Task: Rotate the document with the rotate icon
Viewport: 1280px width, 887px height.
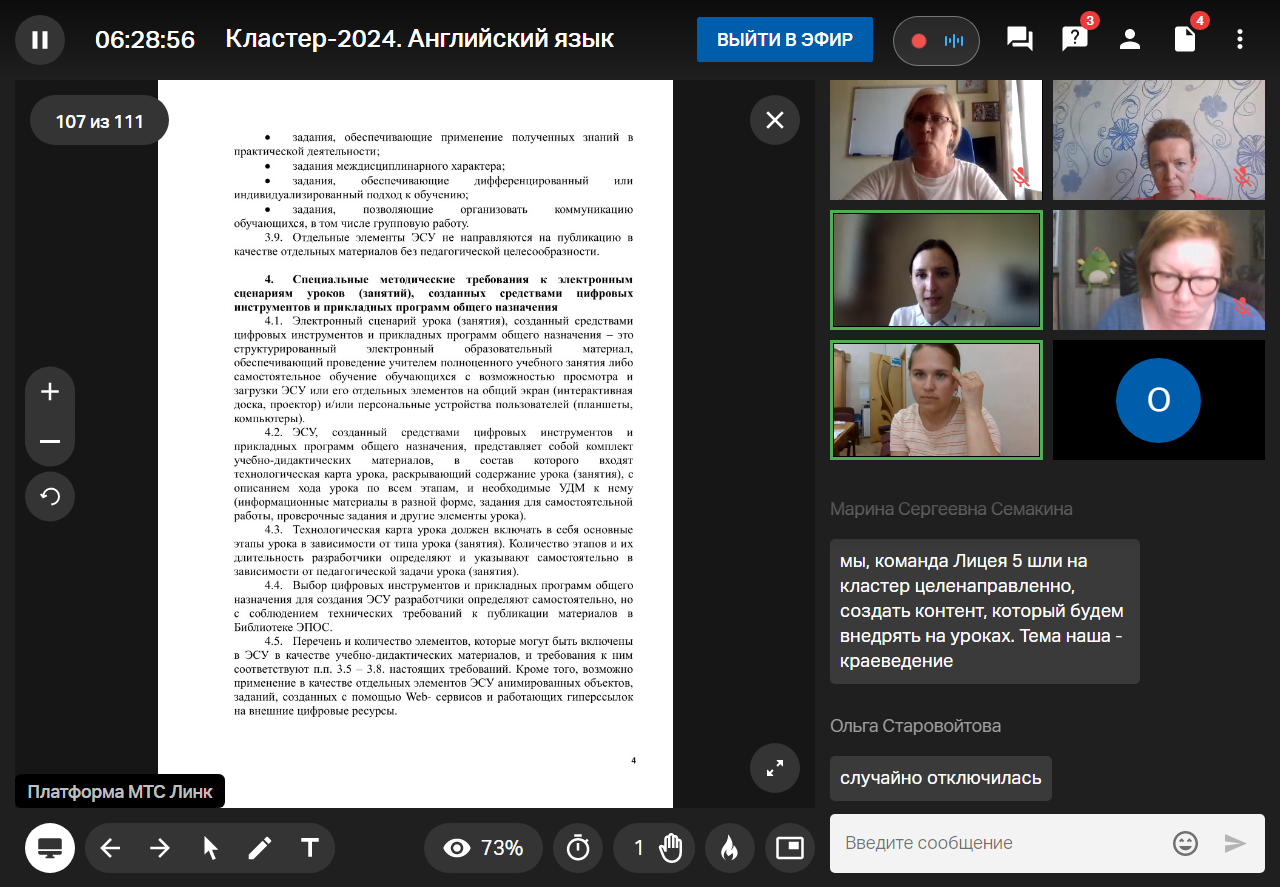Action: [50, 496]
